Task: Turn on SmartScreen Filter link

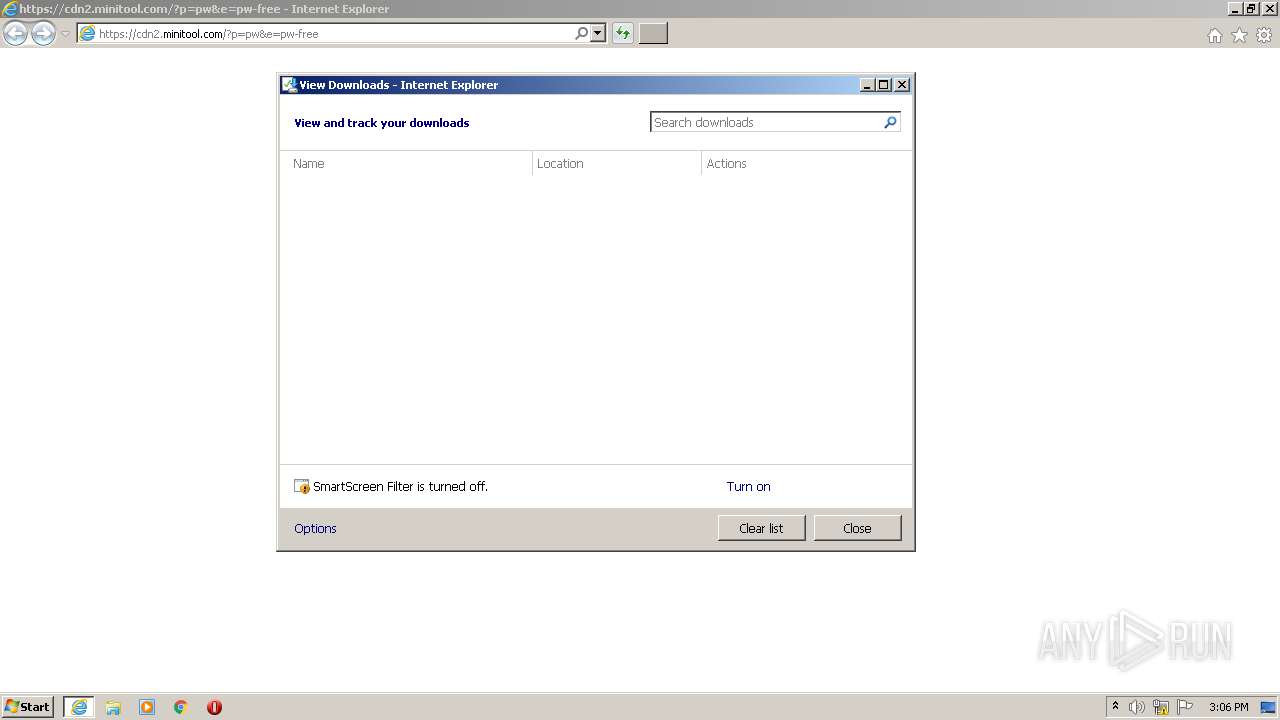Action: (748, 487)
